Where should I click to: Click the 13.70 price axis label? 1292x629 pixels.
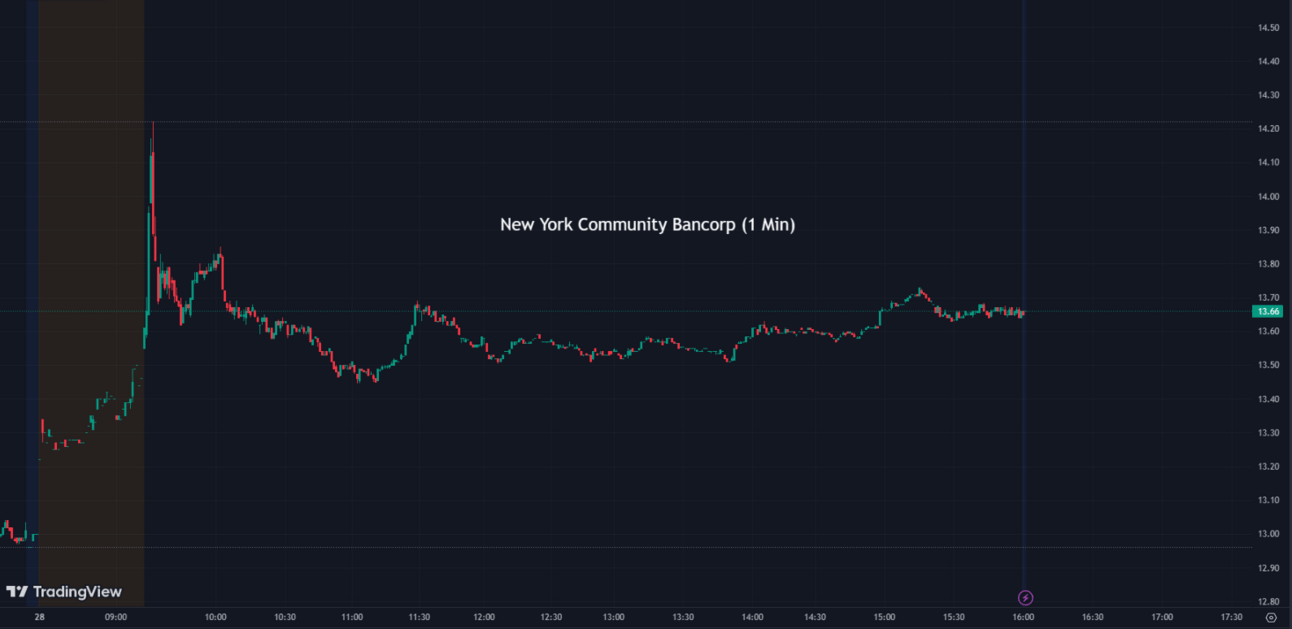tap(1268, 298)
